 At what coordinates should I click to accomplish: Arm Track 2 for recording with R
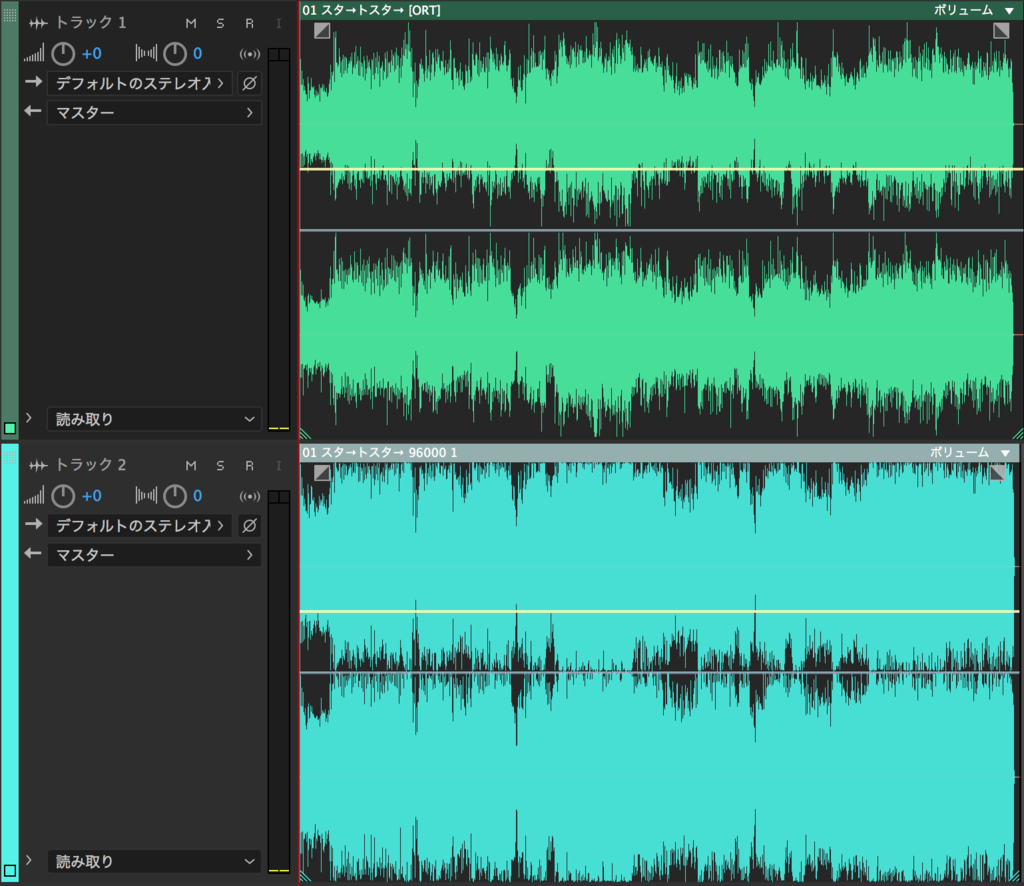(249, 466)
